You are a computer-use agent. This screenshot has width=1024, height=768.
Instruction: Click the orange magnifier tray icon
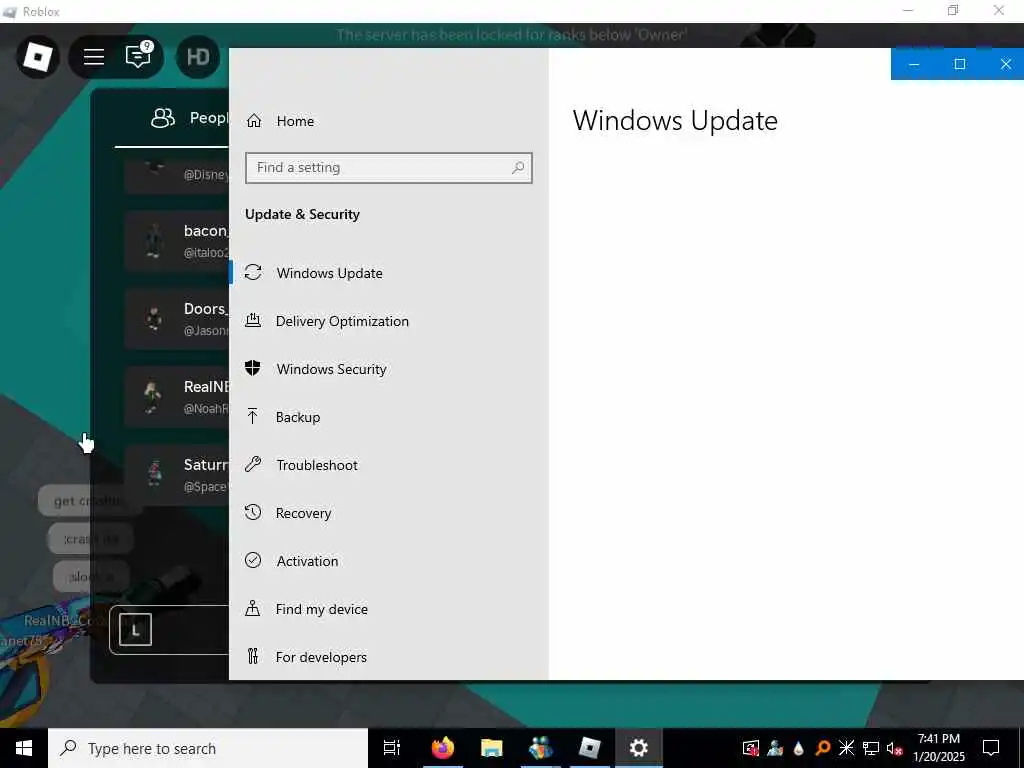point(823,748)
